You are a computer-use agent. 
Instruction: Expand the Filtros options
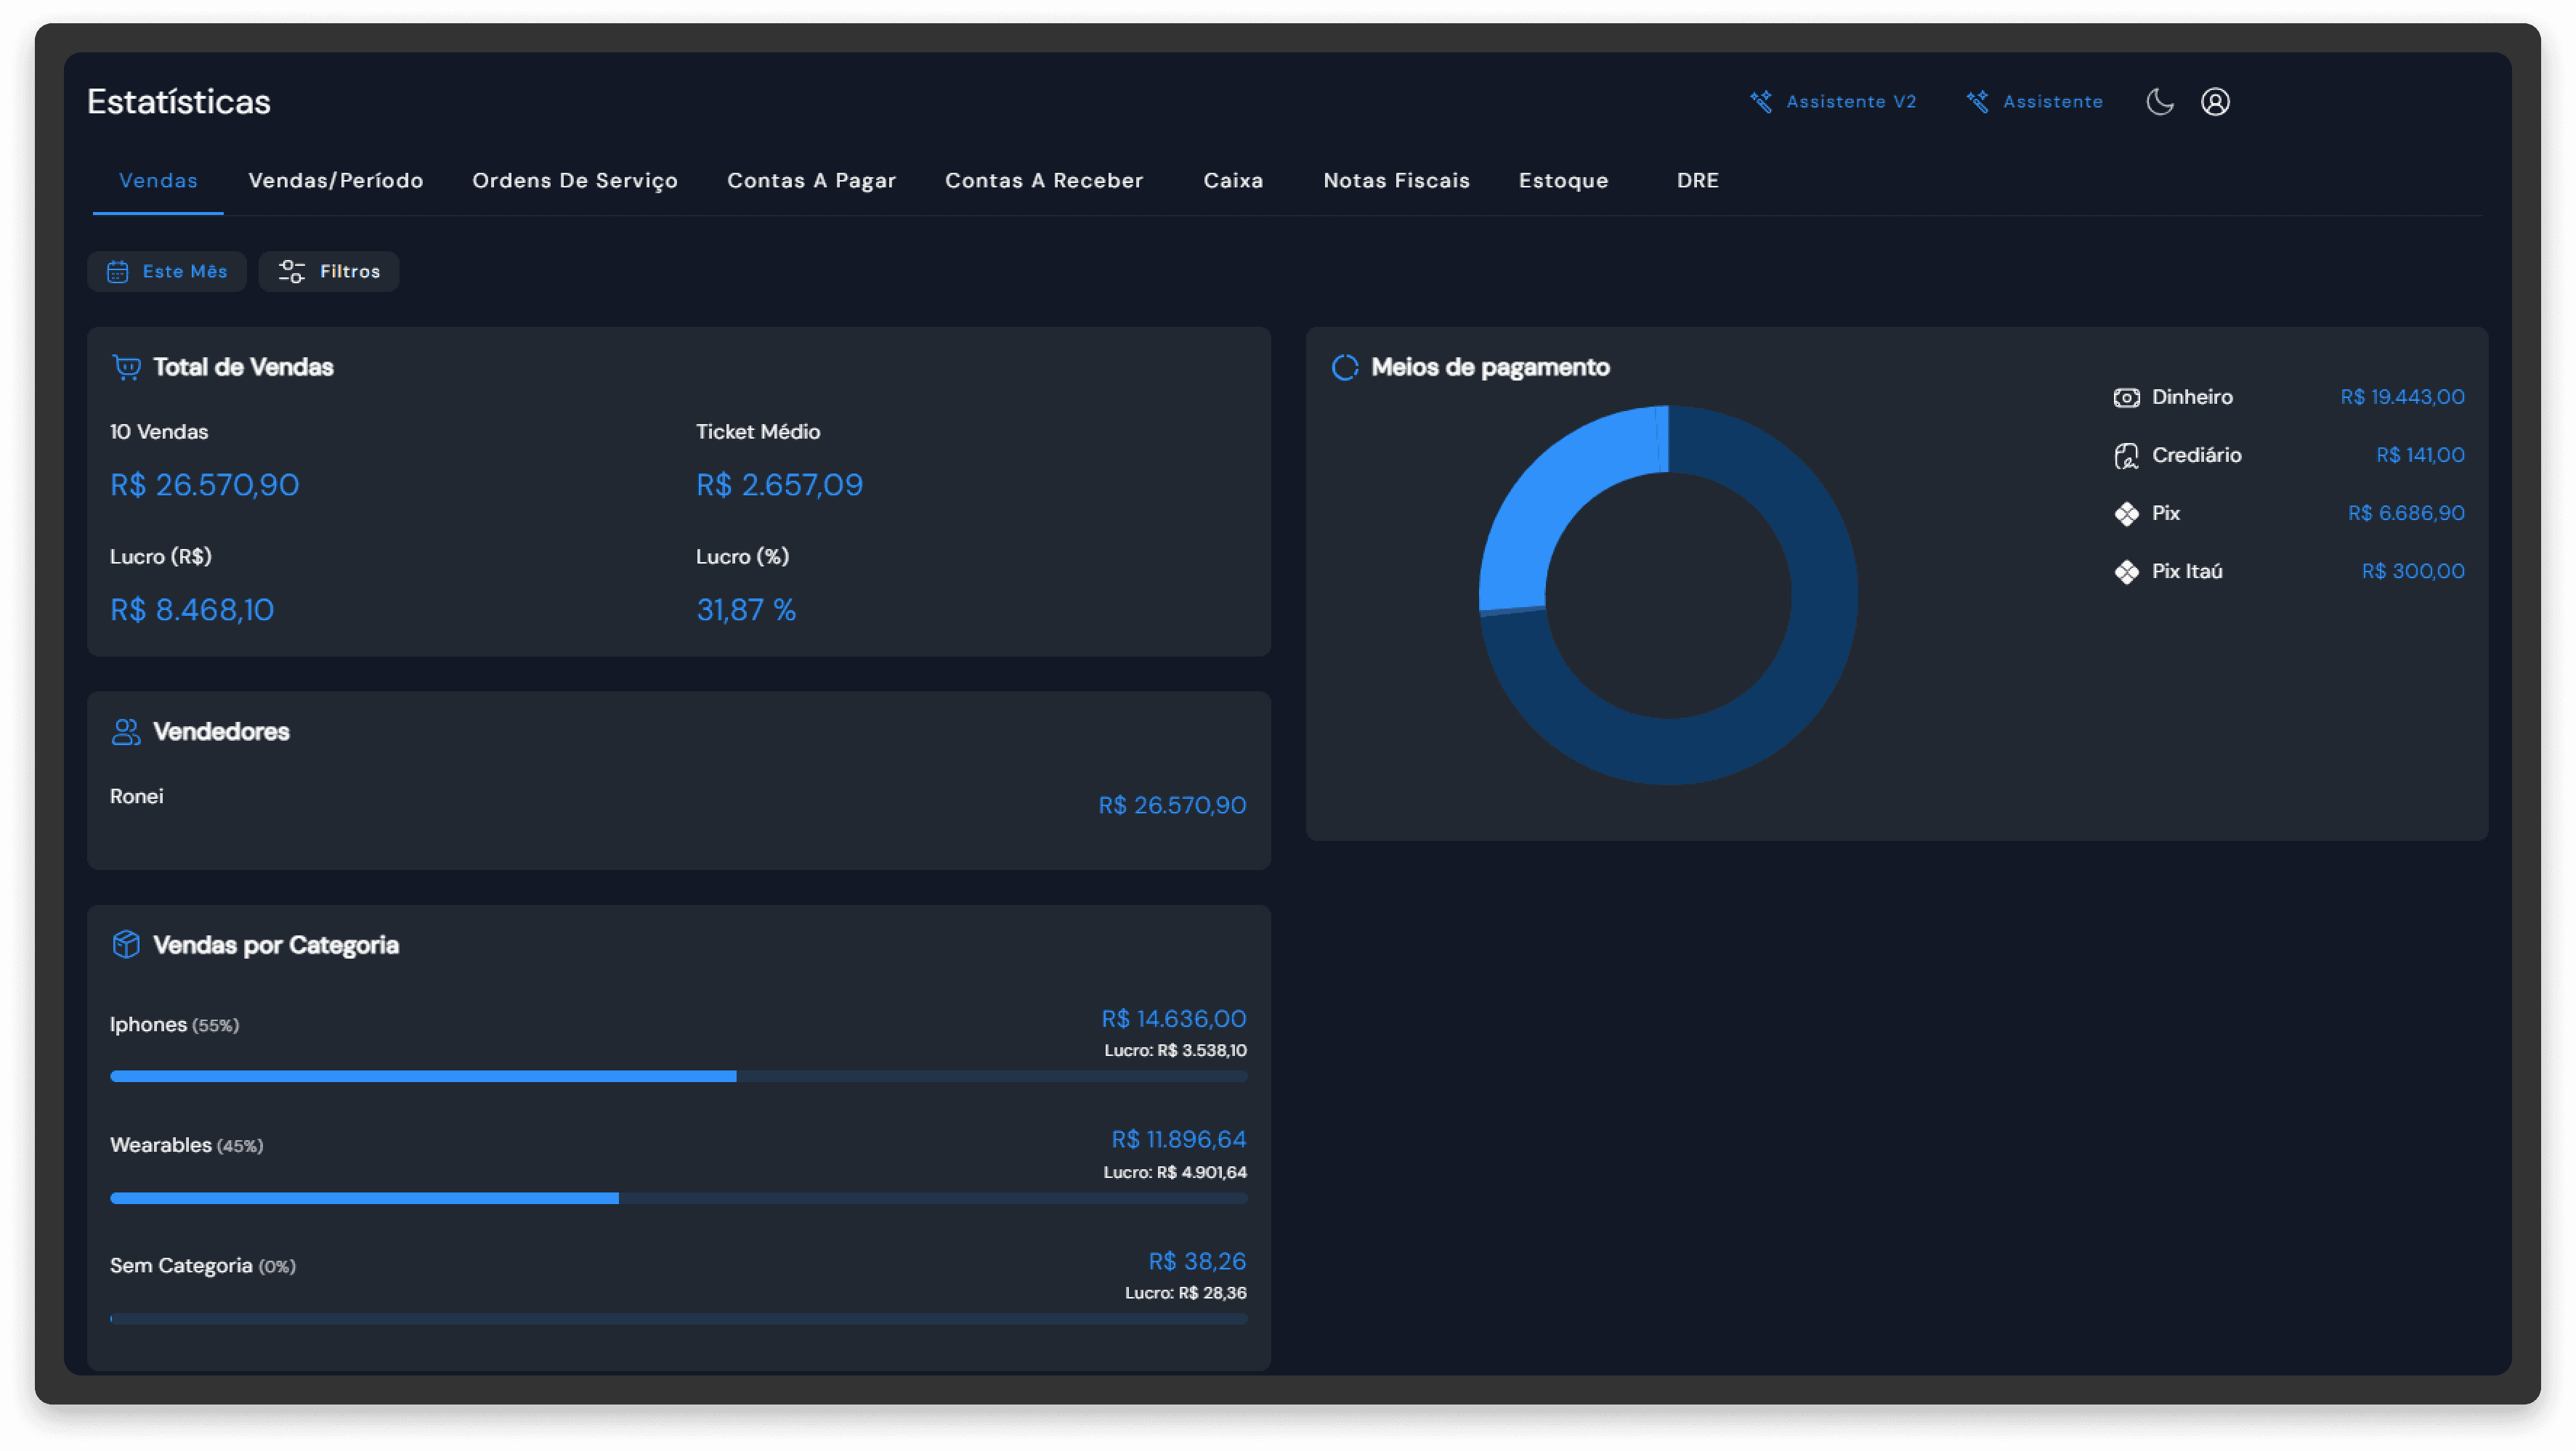(329, 272)
